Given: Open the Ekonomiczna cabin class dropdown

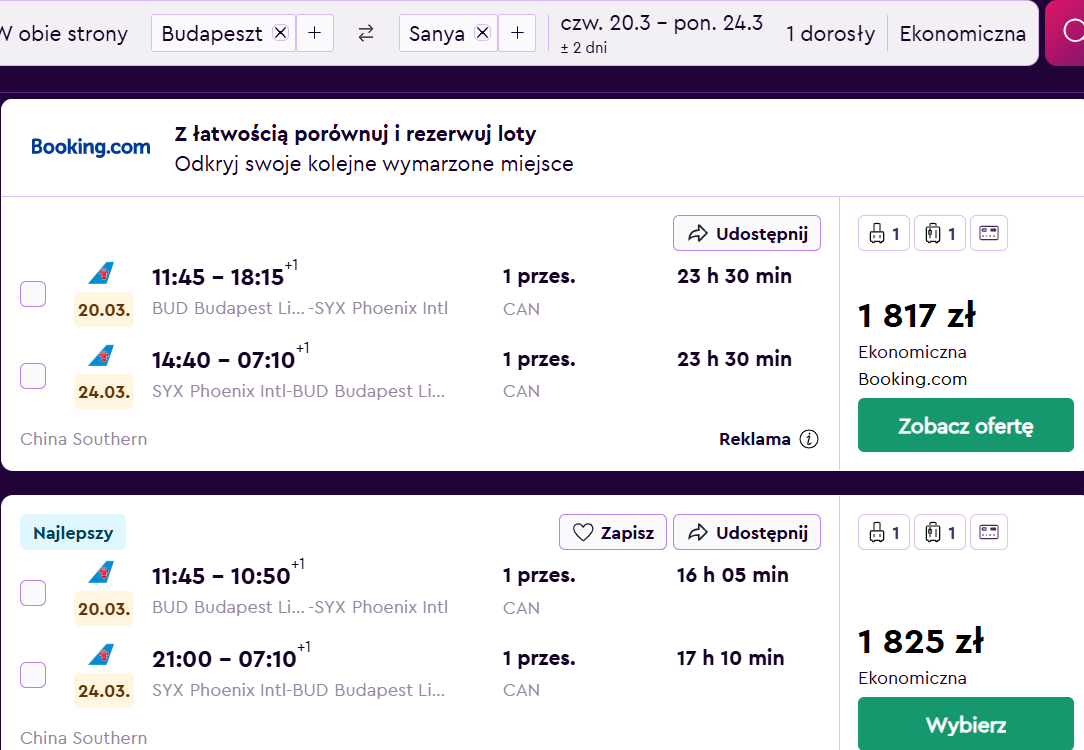Looking at the screenshot, I should [962, 33].
